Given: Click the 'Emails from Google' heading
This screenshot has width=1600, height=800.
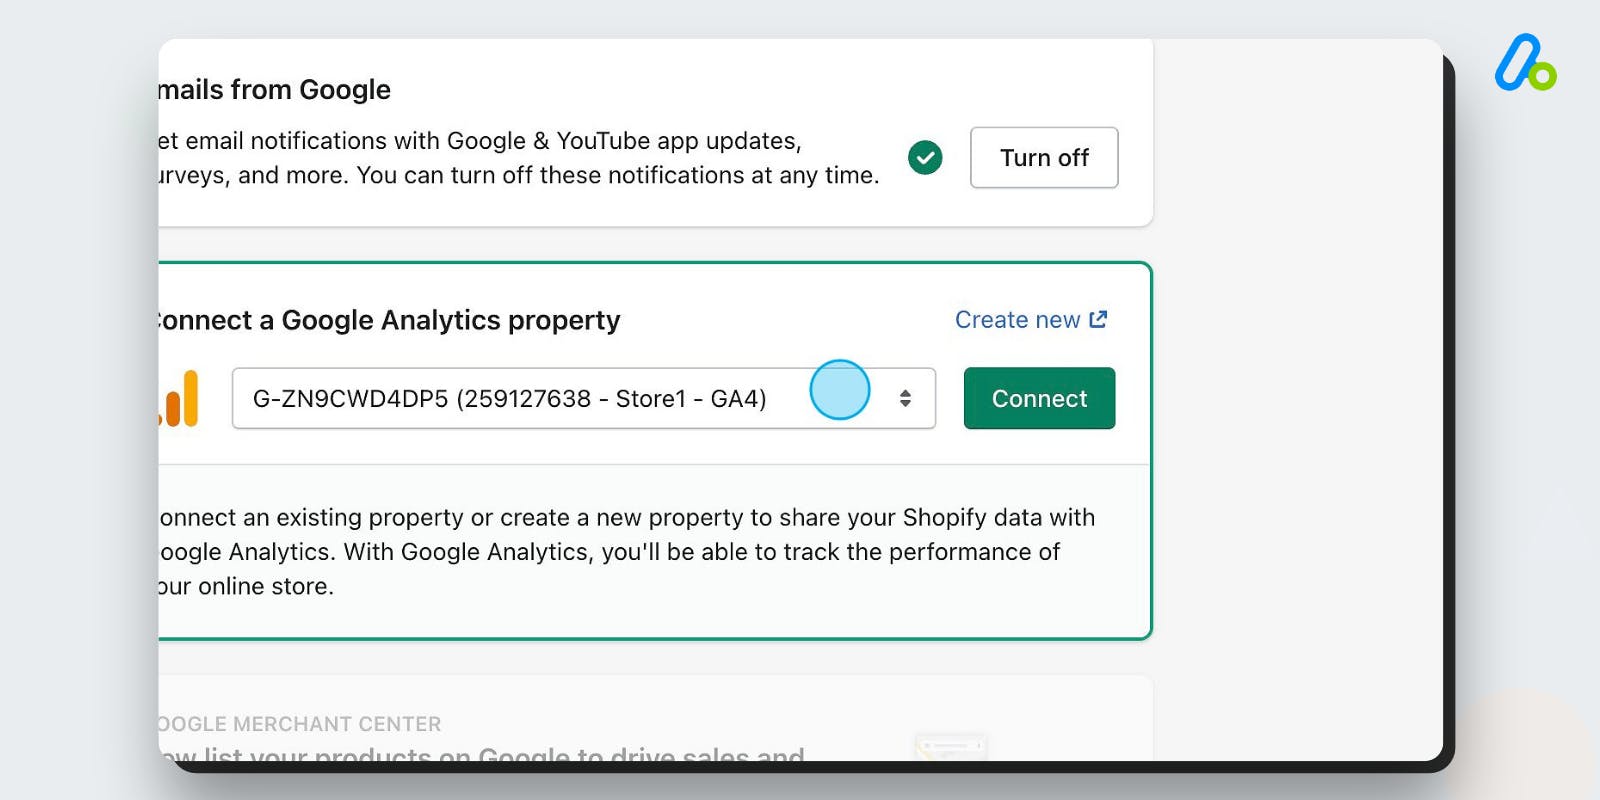Looking at the screenshot, I should 274,90.
